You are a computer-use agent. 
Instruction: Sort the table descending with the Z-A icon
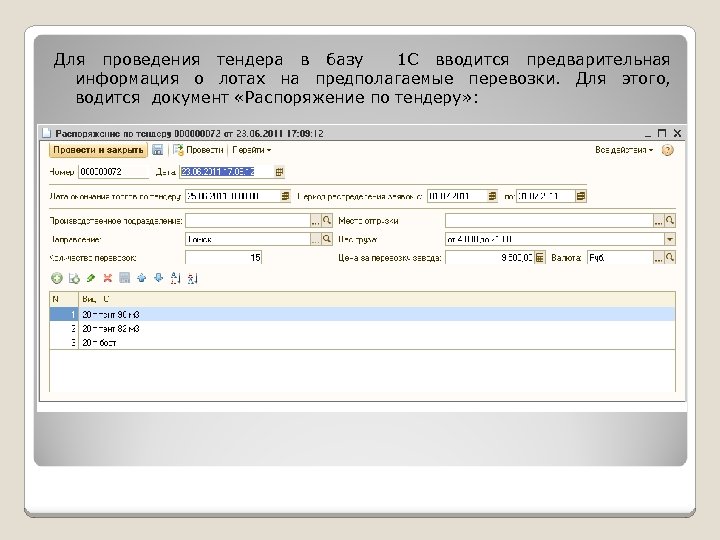click(192, 278)
